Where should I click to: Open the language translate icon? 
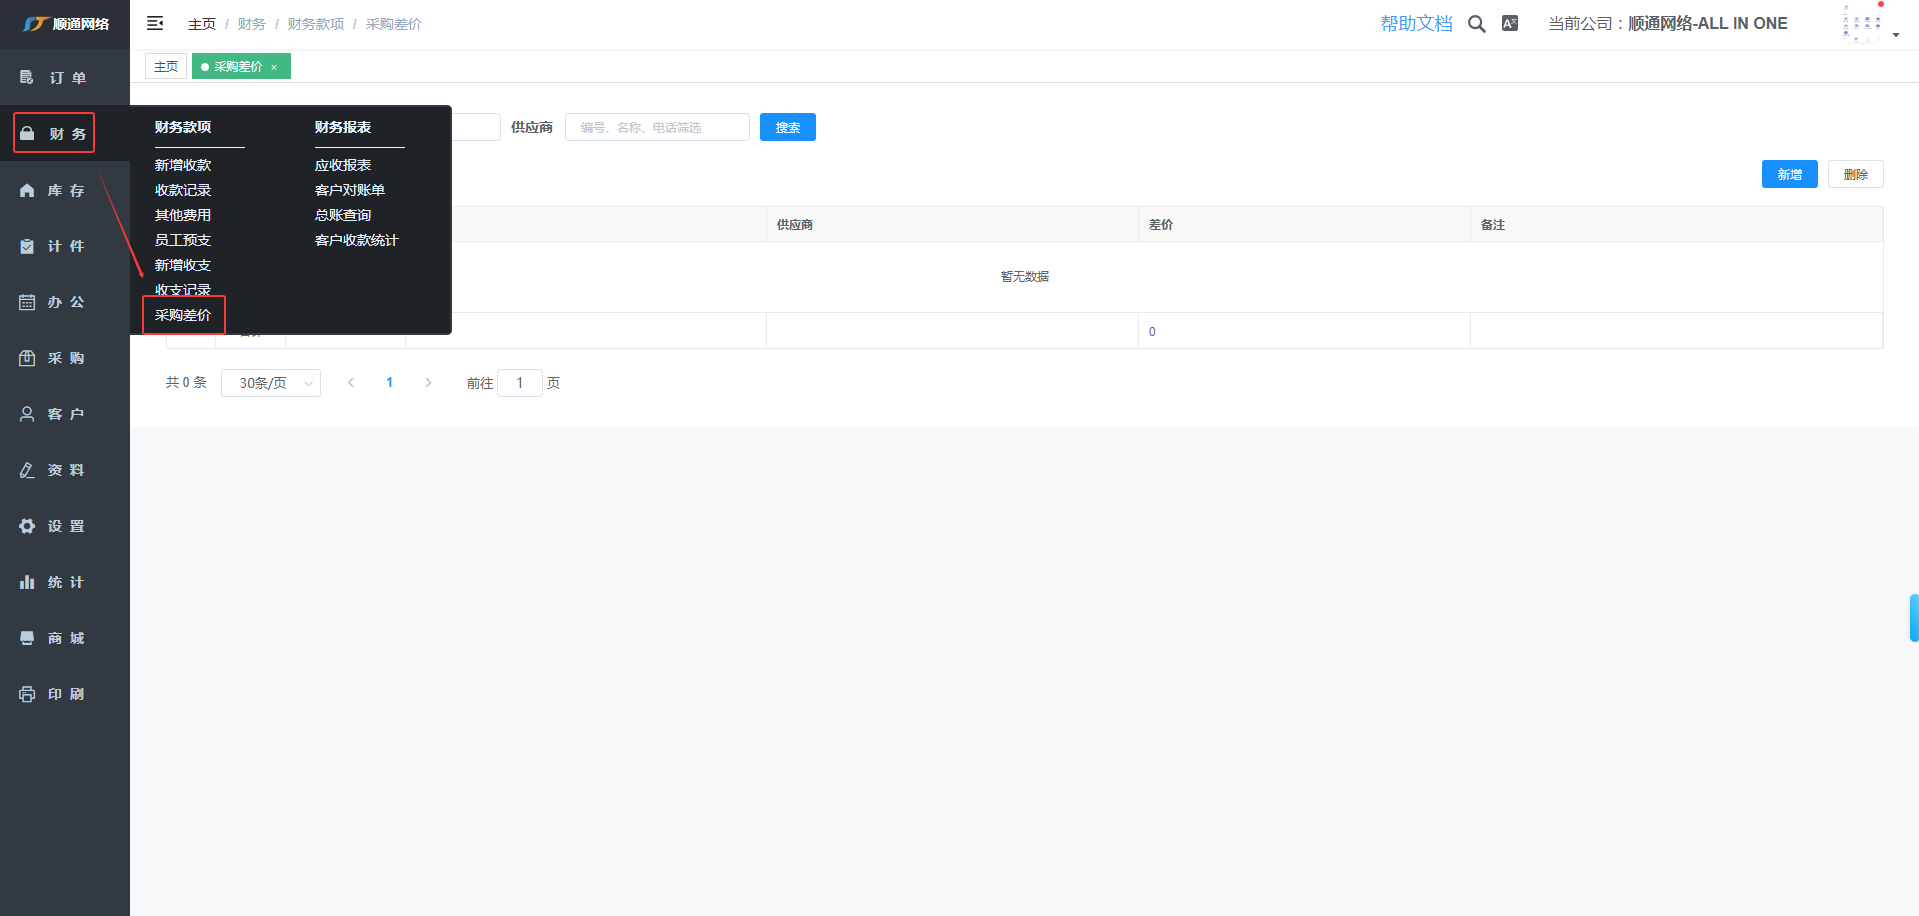pyautogui.click(x=1509, y=24)
